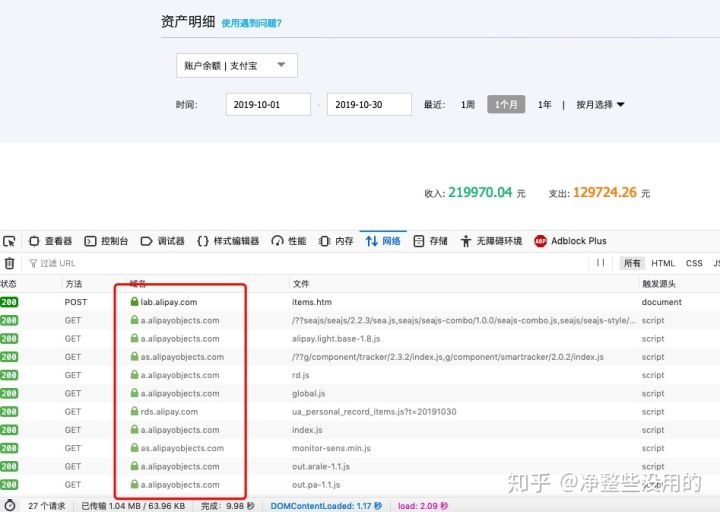
Task: Click the 支出 129724.26 amount
Action: tap(605, 192)
